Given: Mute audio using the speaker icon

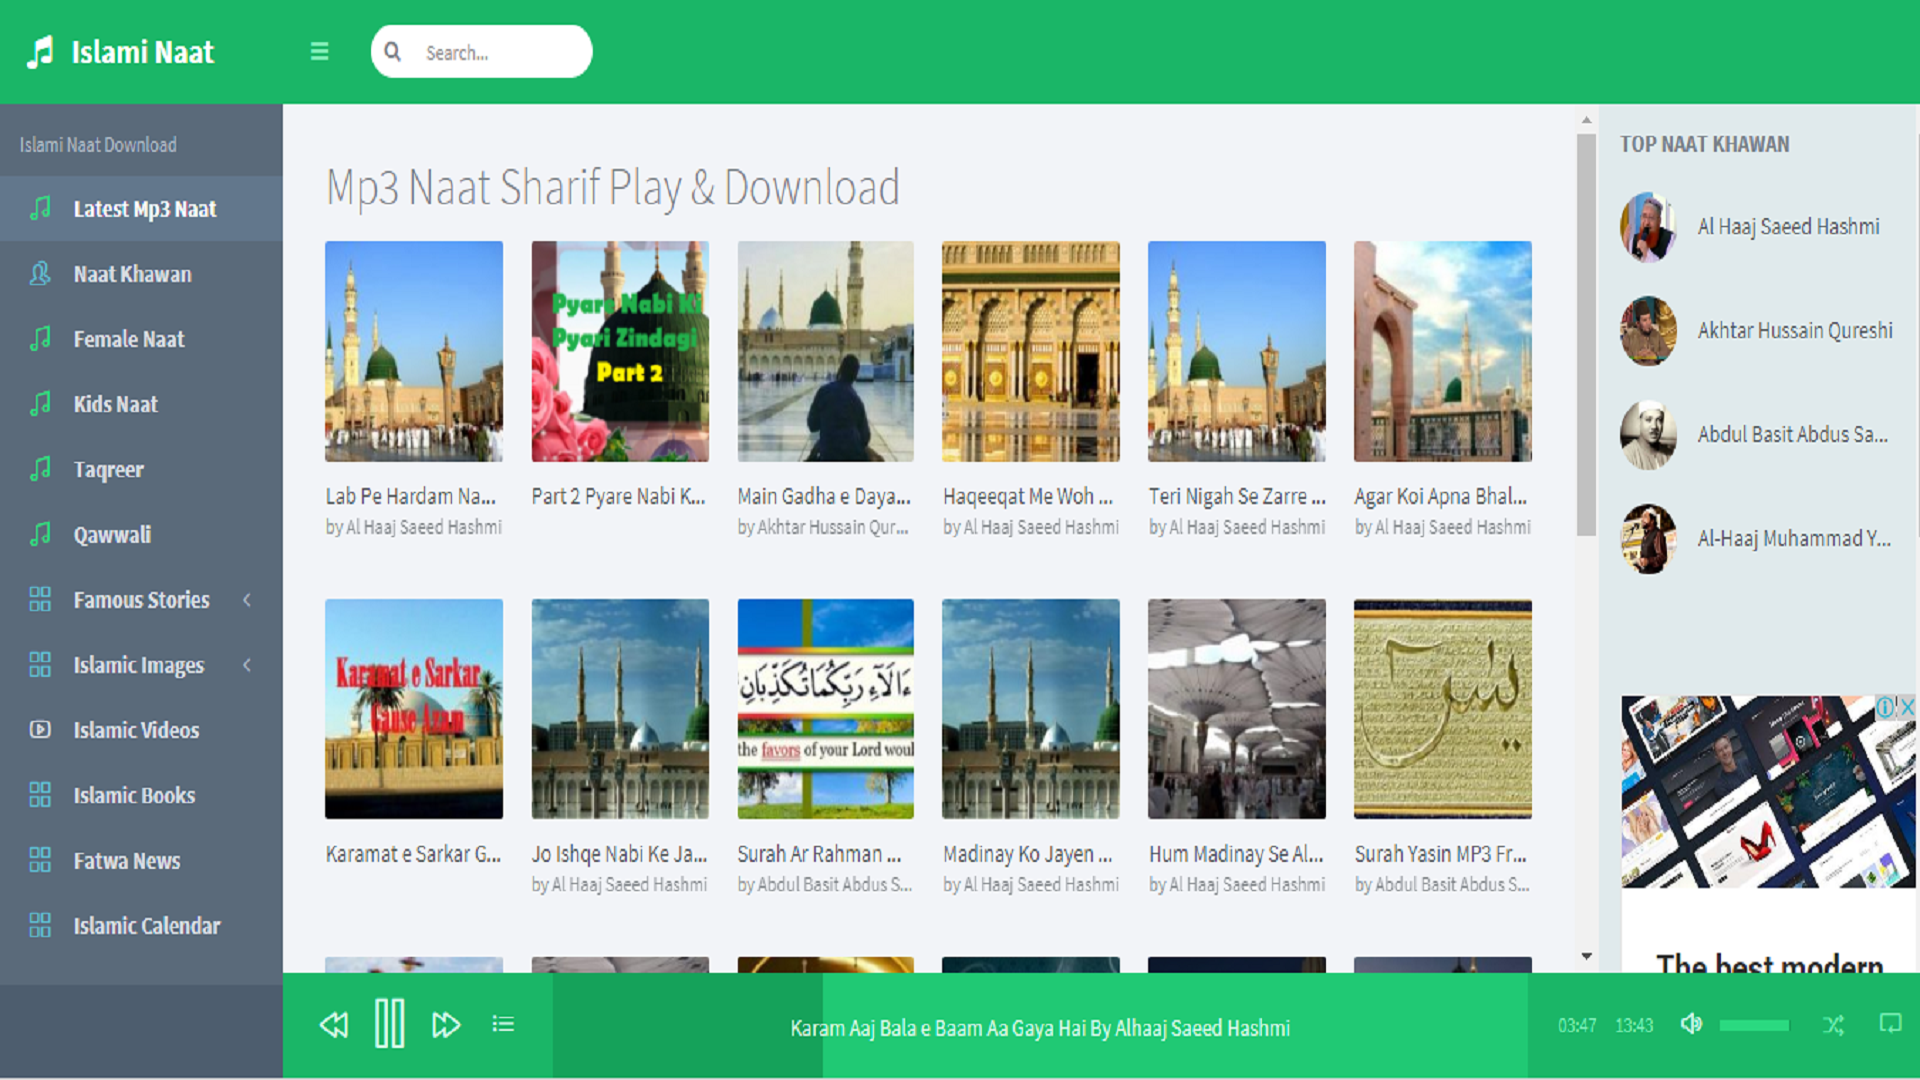Looking at the screenshot, I should click(1691, 1024).
